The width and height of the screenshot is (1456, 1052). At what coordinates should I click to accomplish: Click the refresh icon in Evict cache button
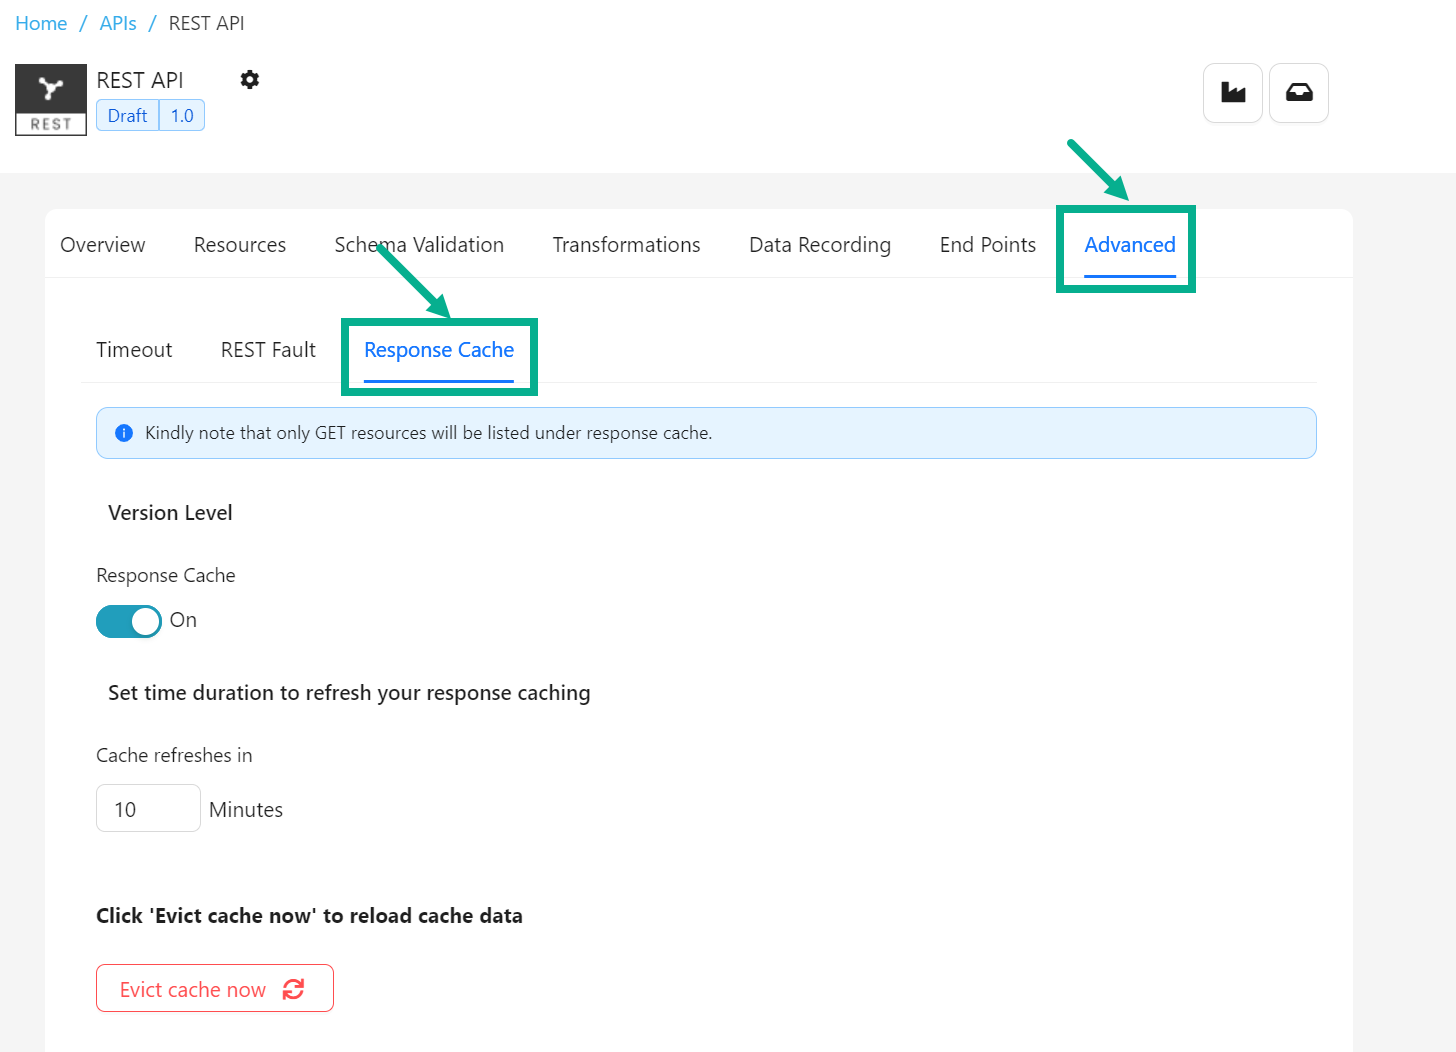[x=293, y=989]
